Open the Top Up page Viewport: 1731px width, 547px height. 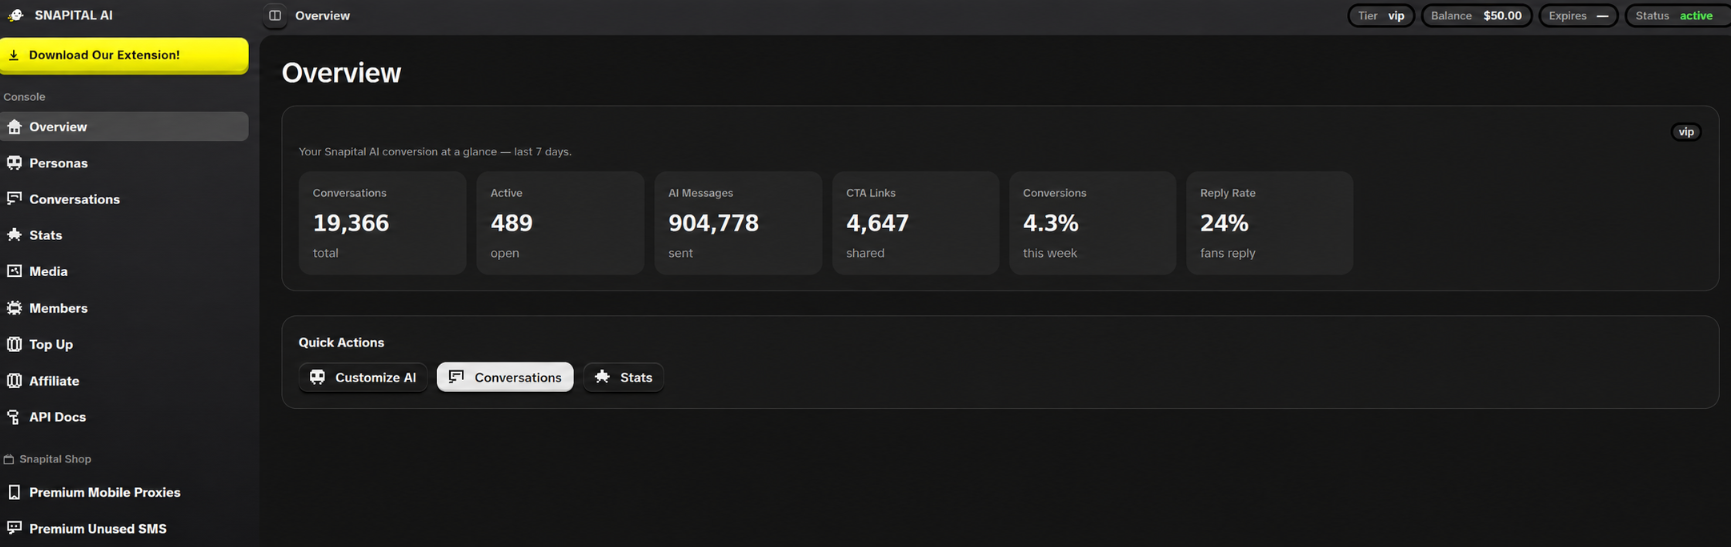pyautogui.click(x=124, y=344)
